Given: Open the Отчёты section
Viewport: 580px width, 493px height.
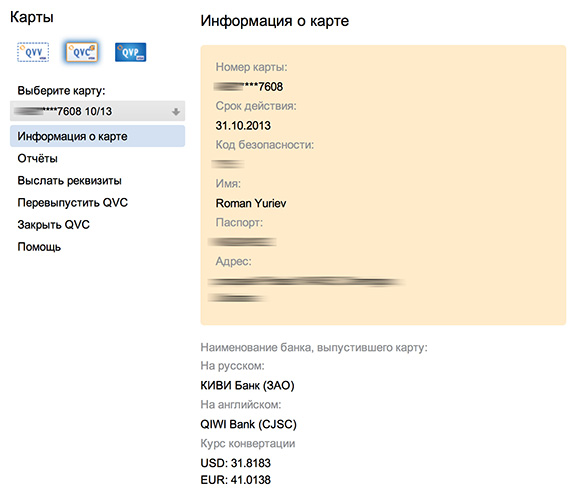Looking at the screenshot, I should click(37, 158).
